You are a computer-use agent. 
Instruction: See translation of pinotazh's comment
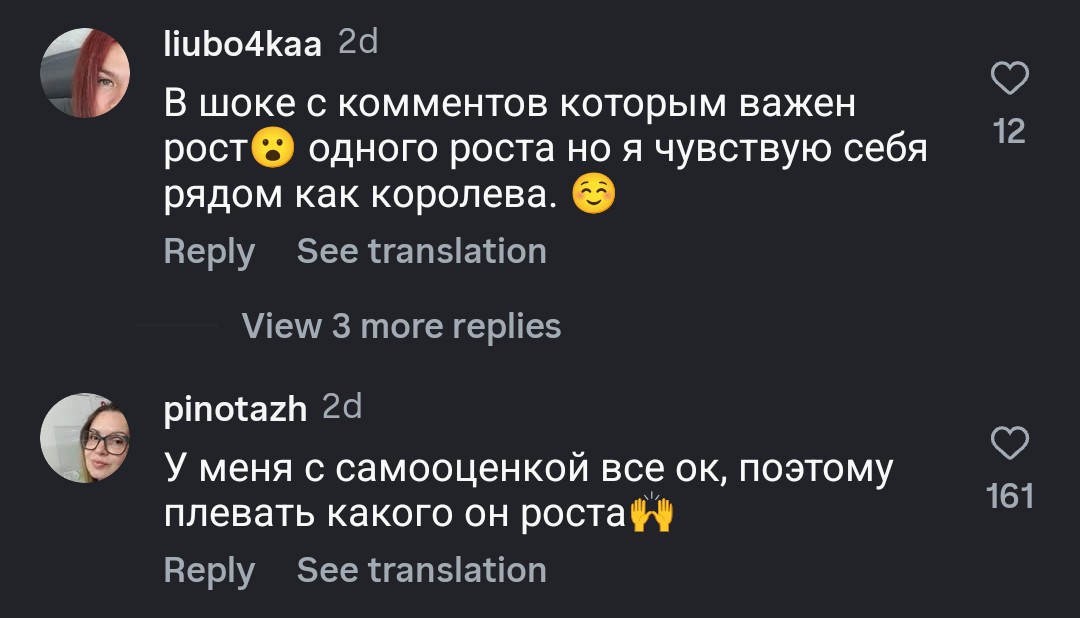(421, 570)
